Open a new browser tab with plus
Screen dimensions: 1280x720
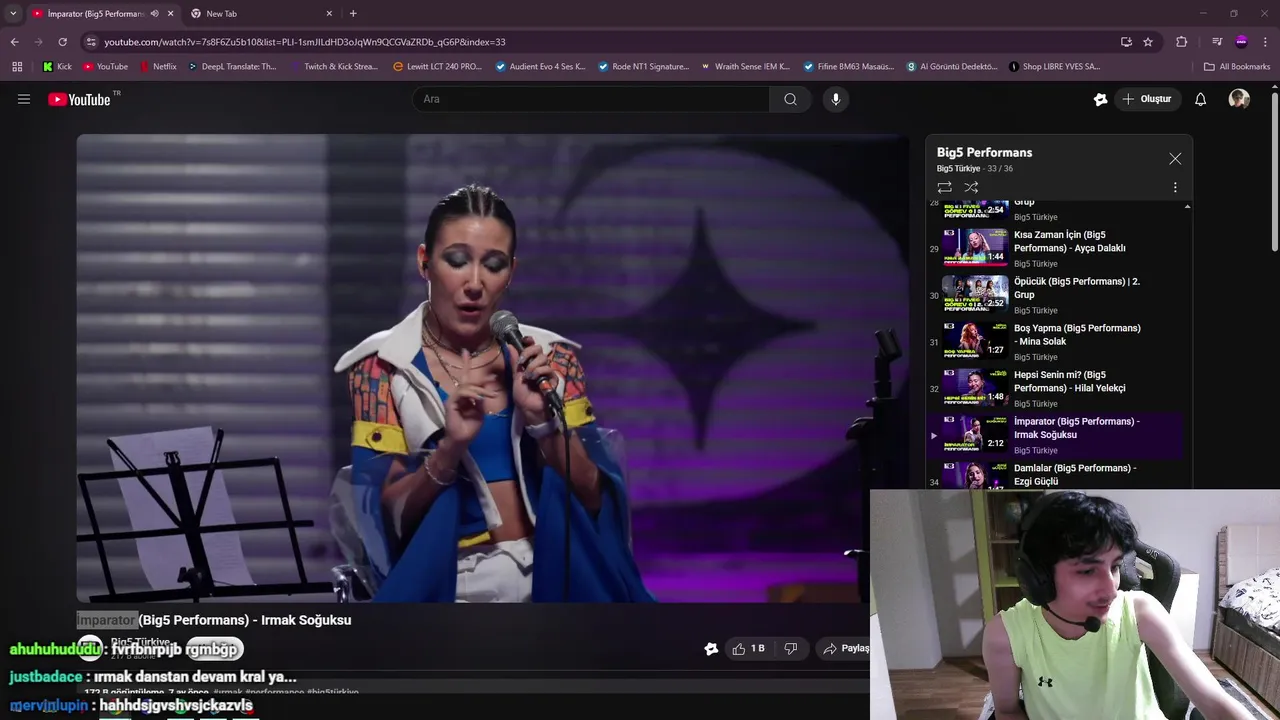coord(353,14)
